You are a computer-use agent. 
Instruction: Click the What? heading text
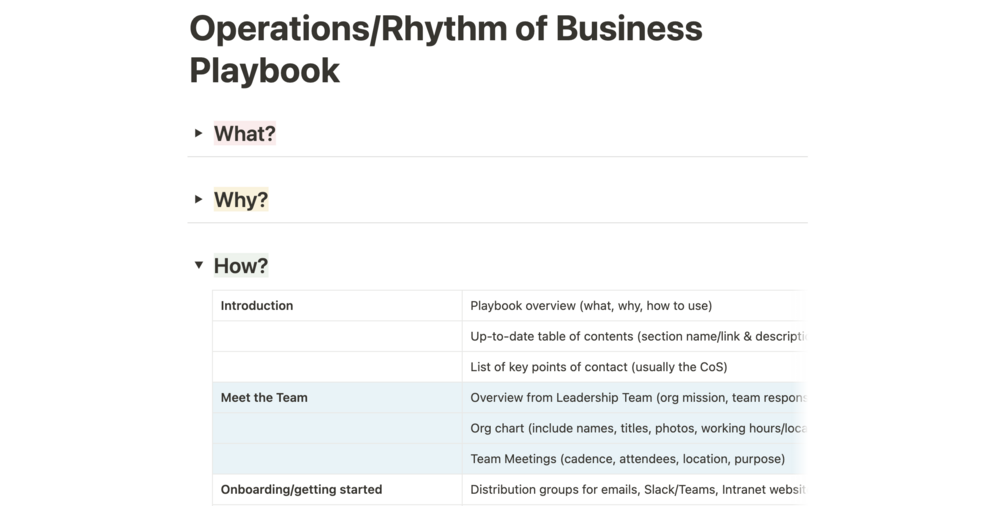click(x=244, y=134)
